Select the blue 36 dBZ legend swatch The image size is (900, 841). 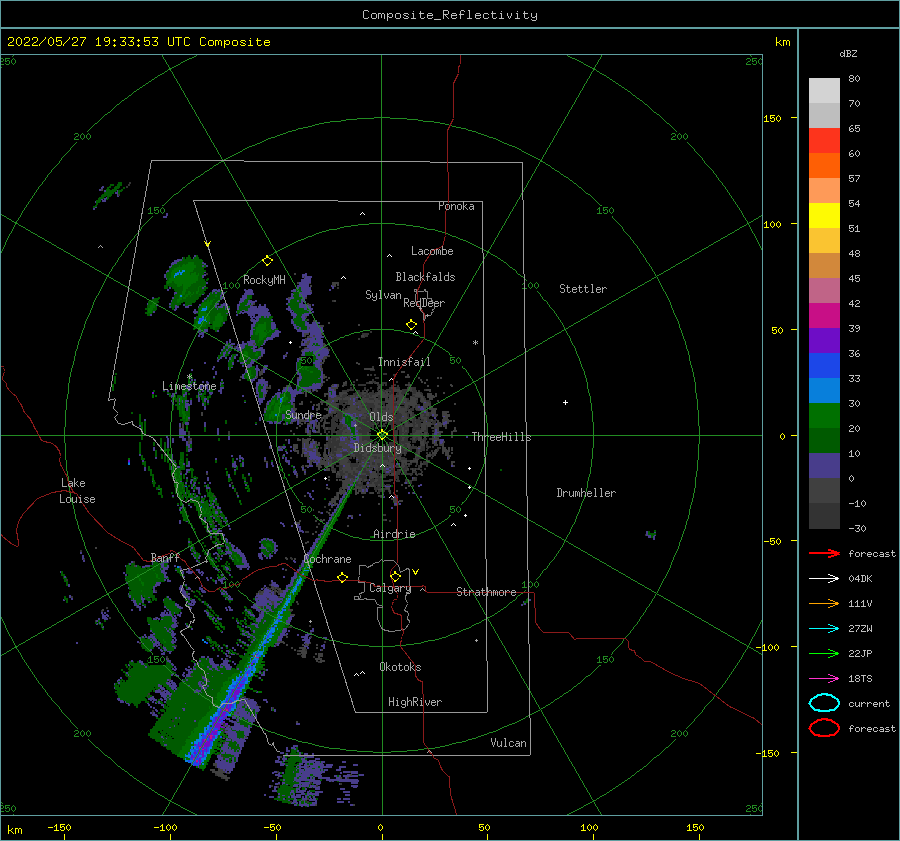pos(824,365)
